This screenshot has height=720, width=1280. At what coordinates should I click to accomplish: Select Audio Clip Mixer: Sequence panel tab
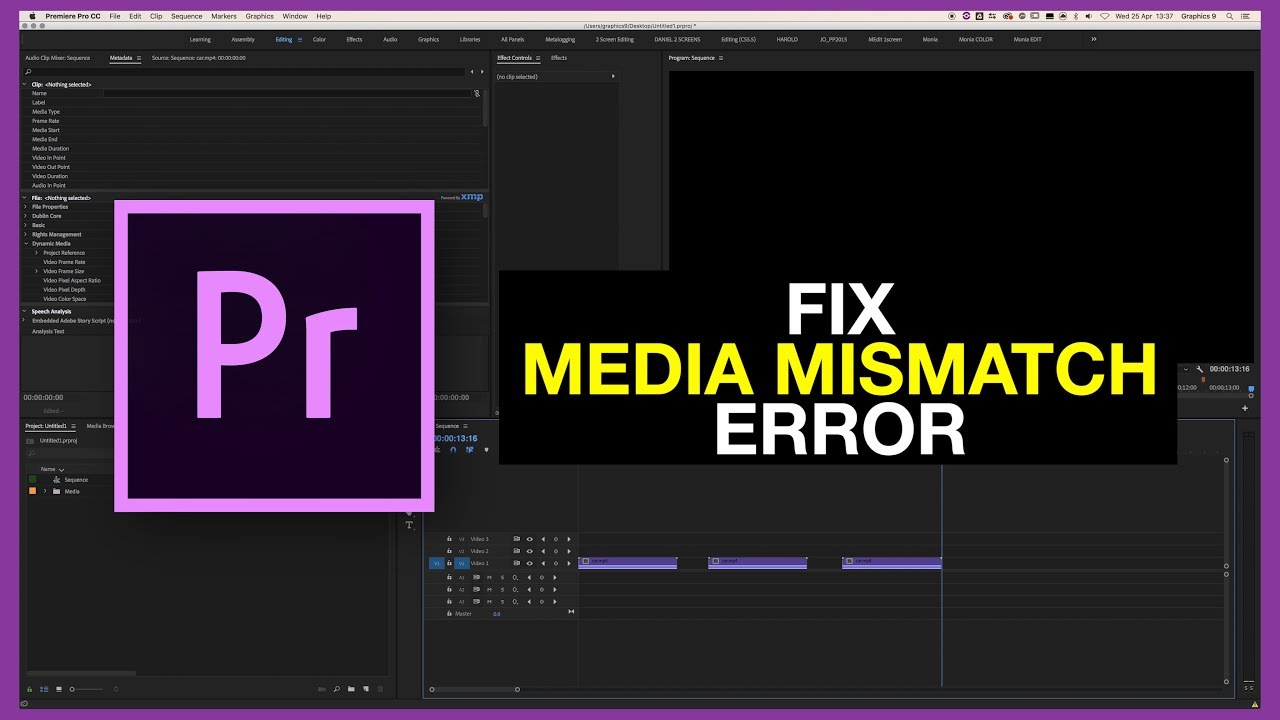click(x=58, y=58)
